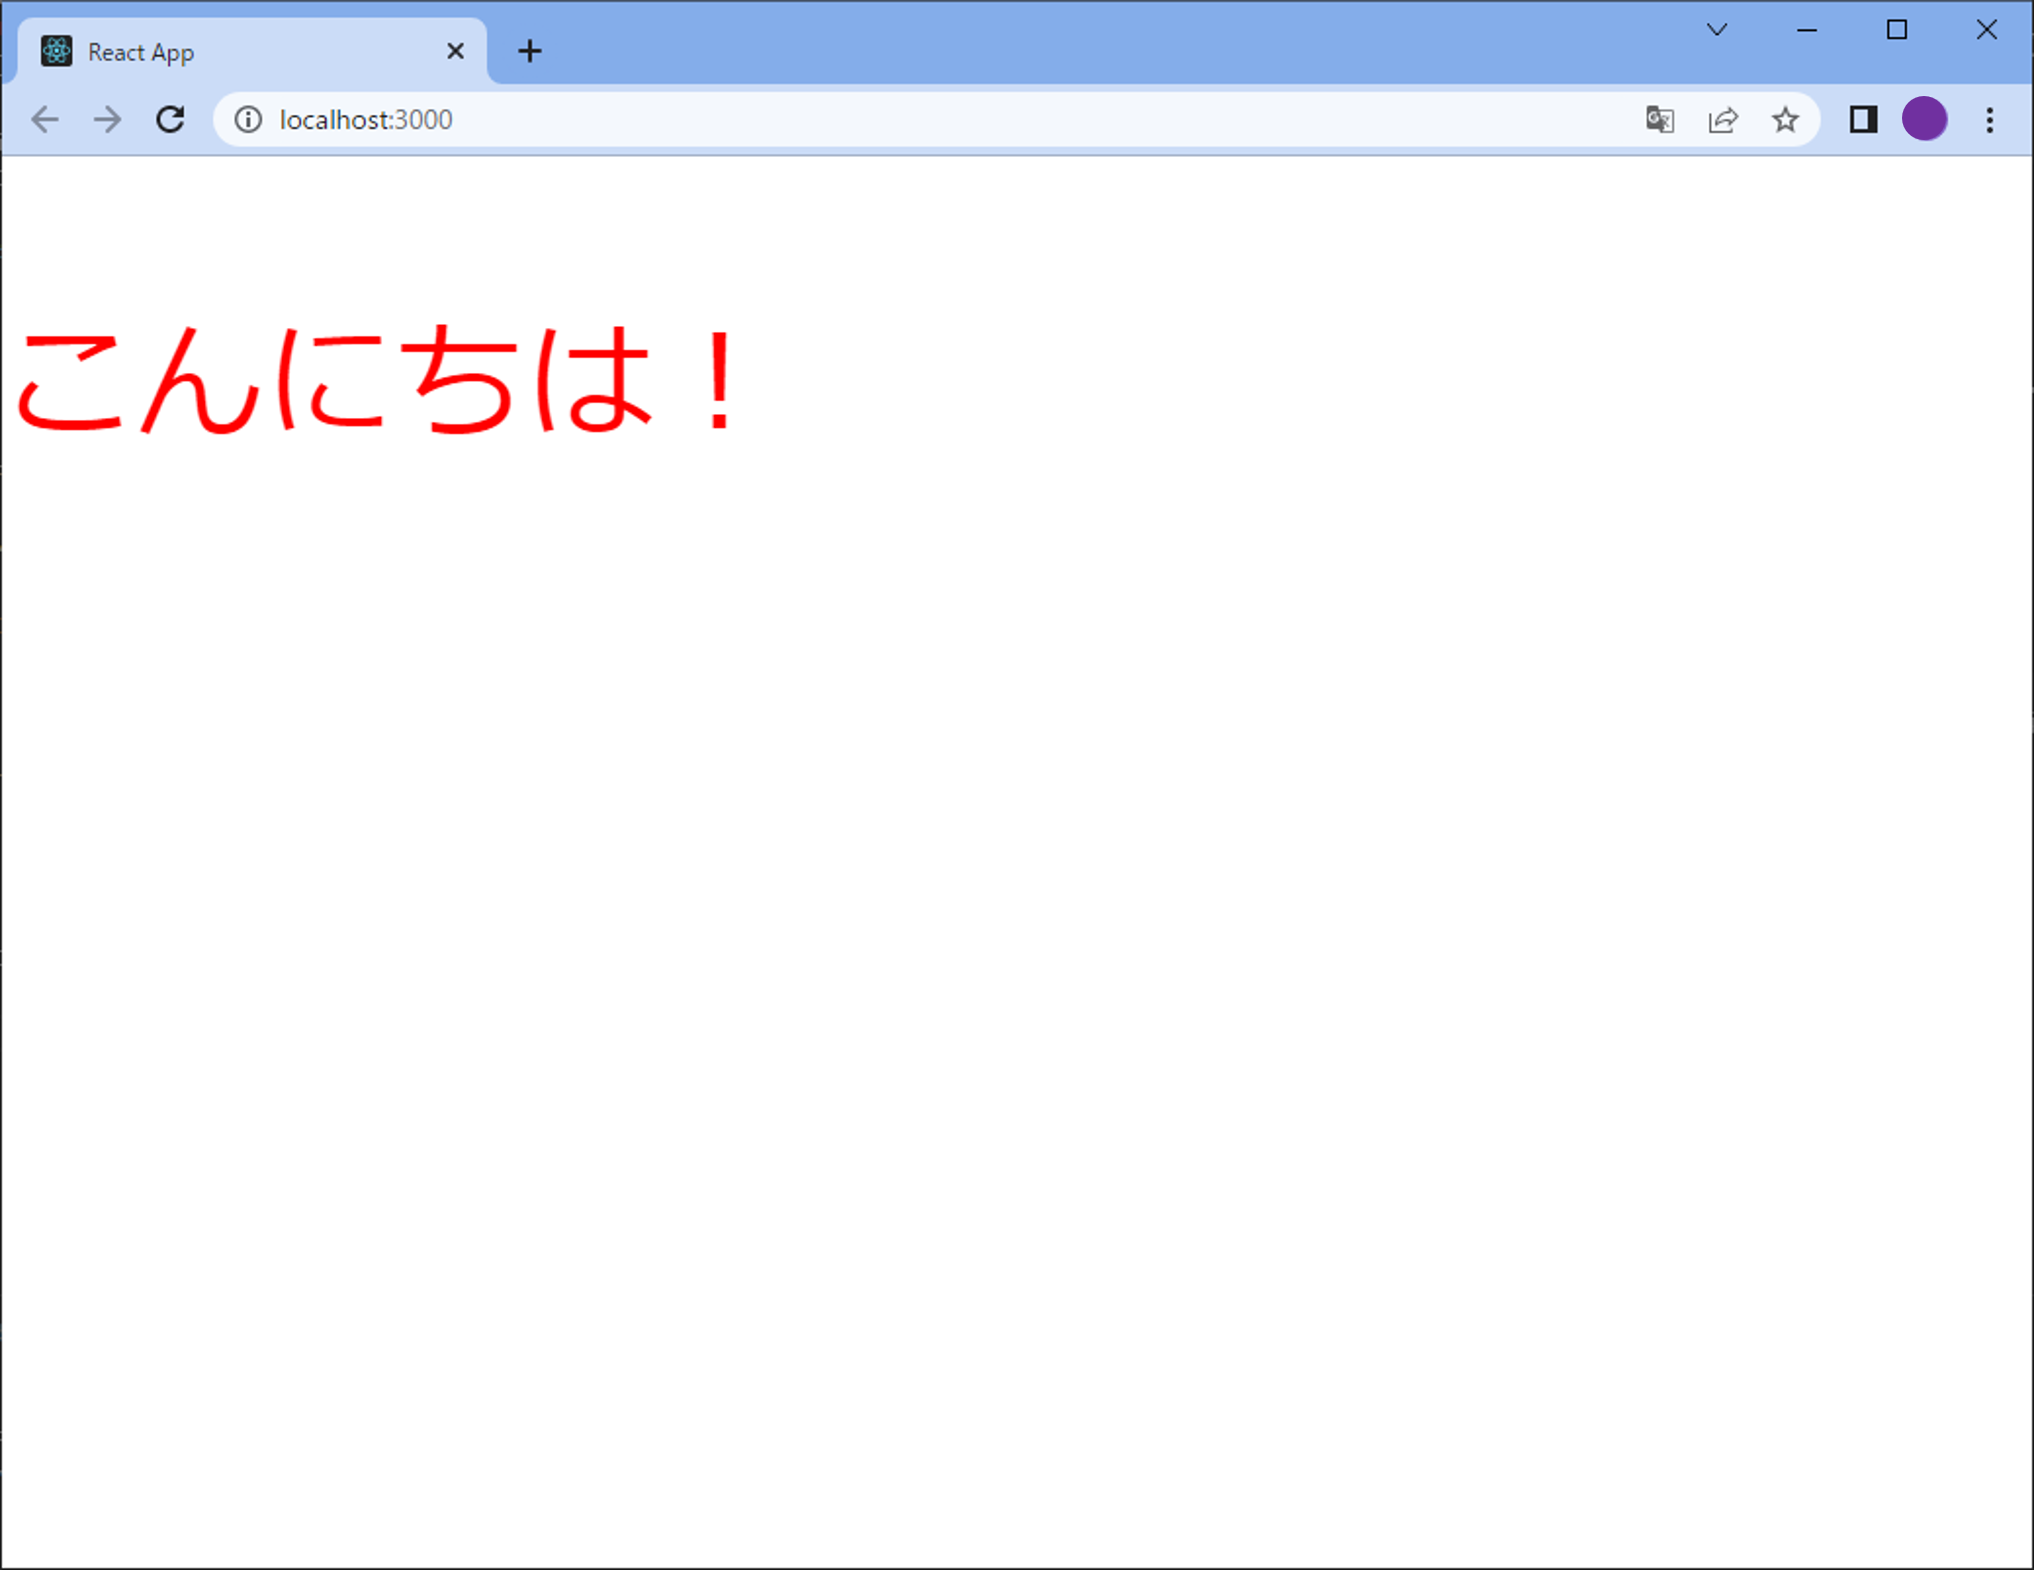Close the React App tab
Viewport: 2034px width, 1570px height.
pyautogui.click(x=455, y=51)
